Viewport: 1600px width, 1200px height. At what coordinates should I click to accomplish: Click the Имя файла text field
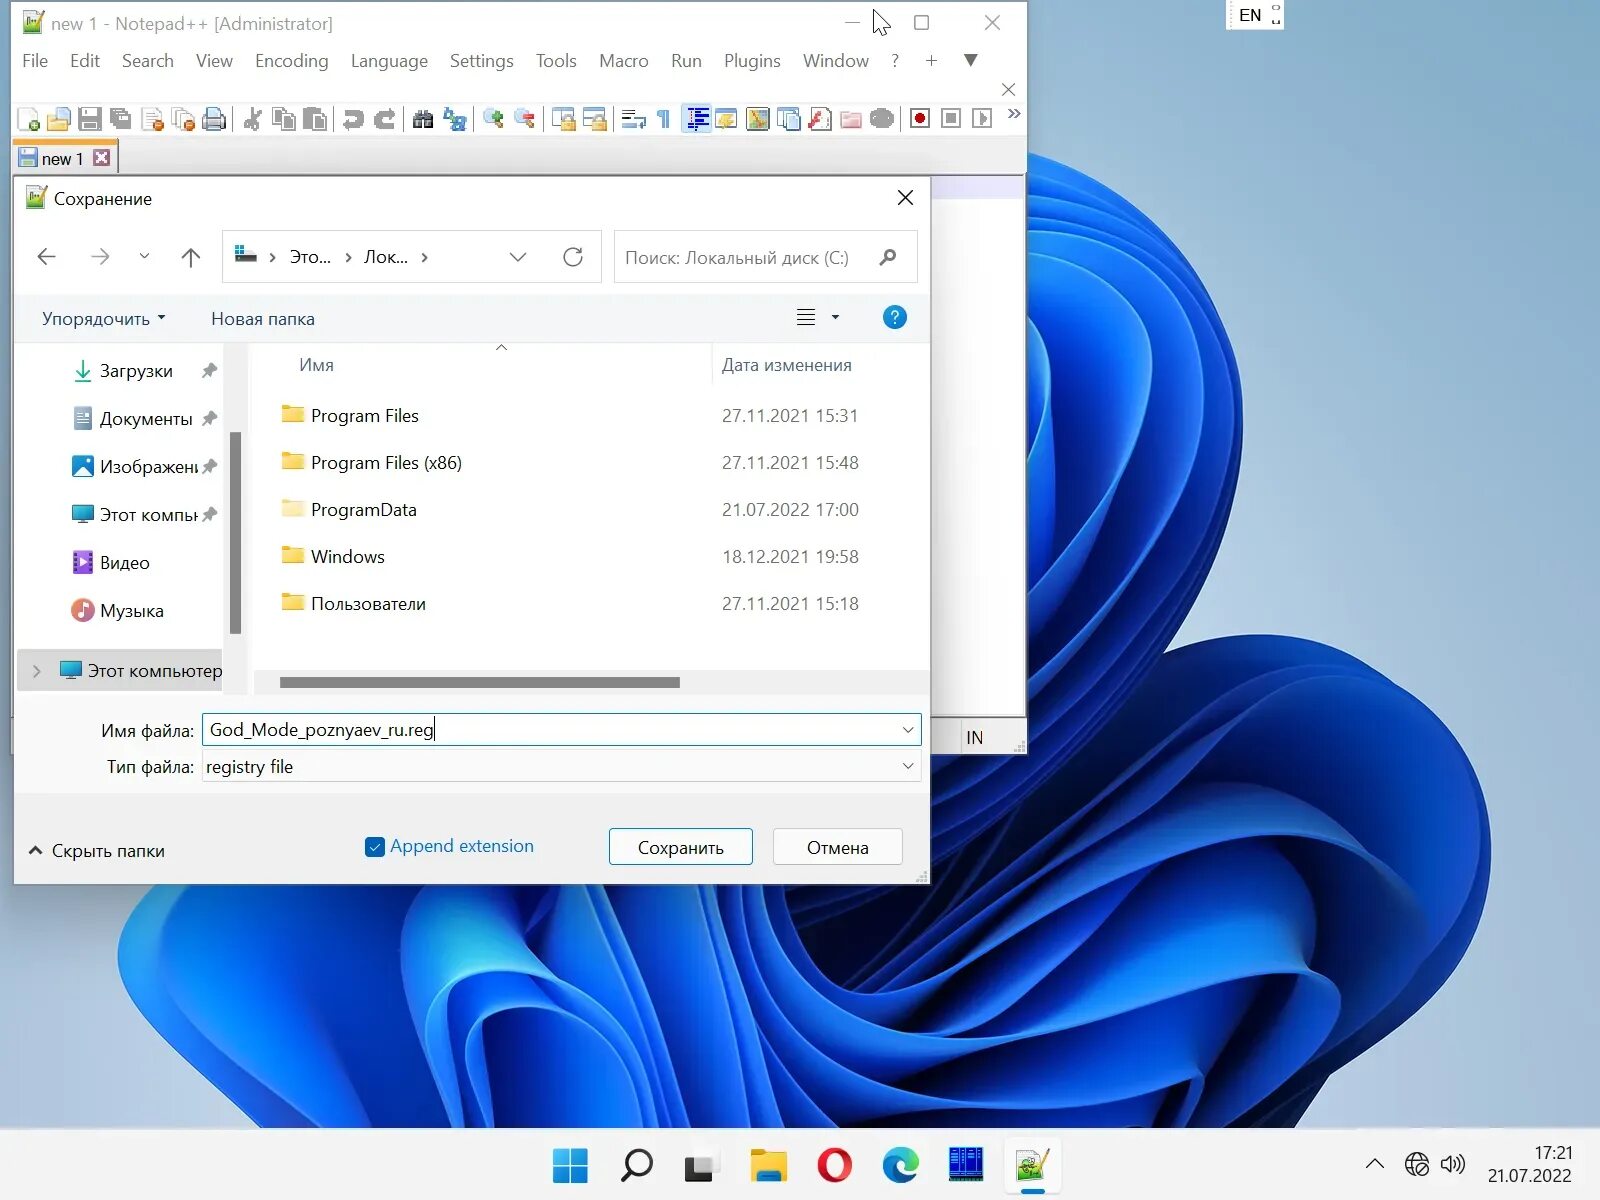click(561, 730)
